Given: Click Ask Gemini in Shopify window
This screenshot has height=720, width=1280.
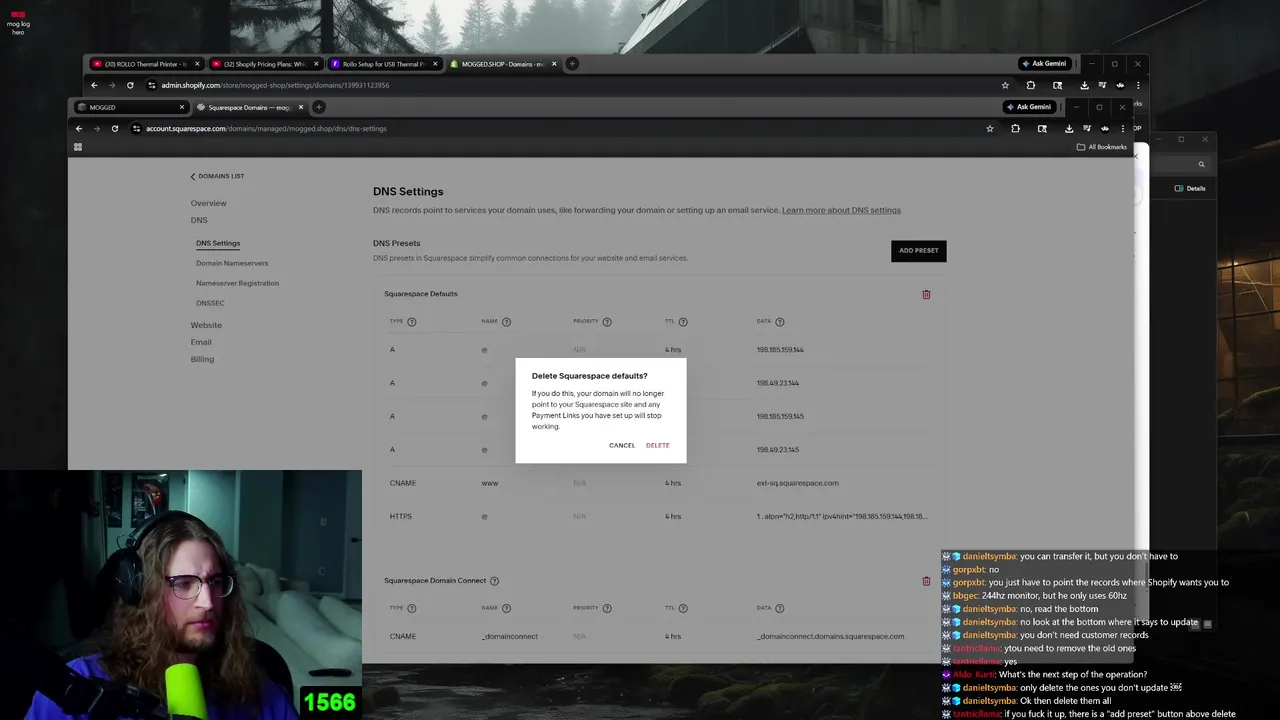Looking at the screenshot, I should pos(1045,64).
